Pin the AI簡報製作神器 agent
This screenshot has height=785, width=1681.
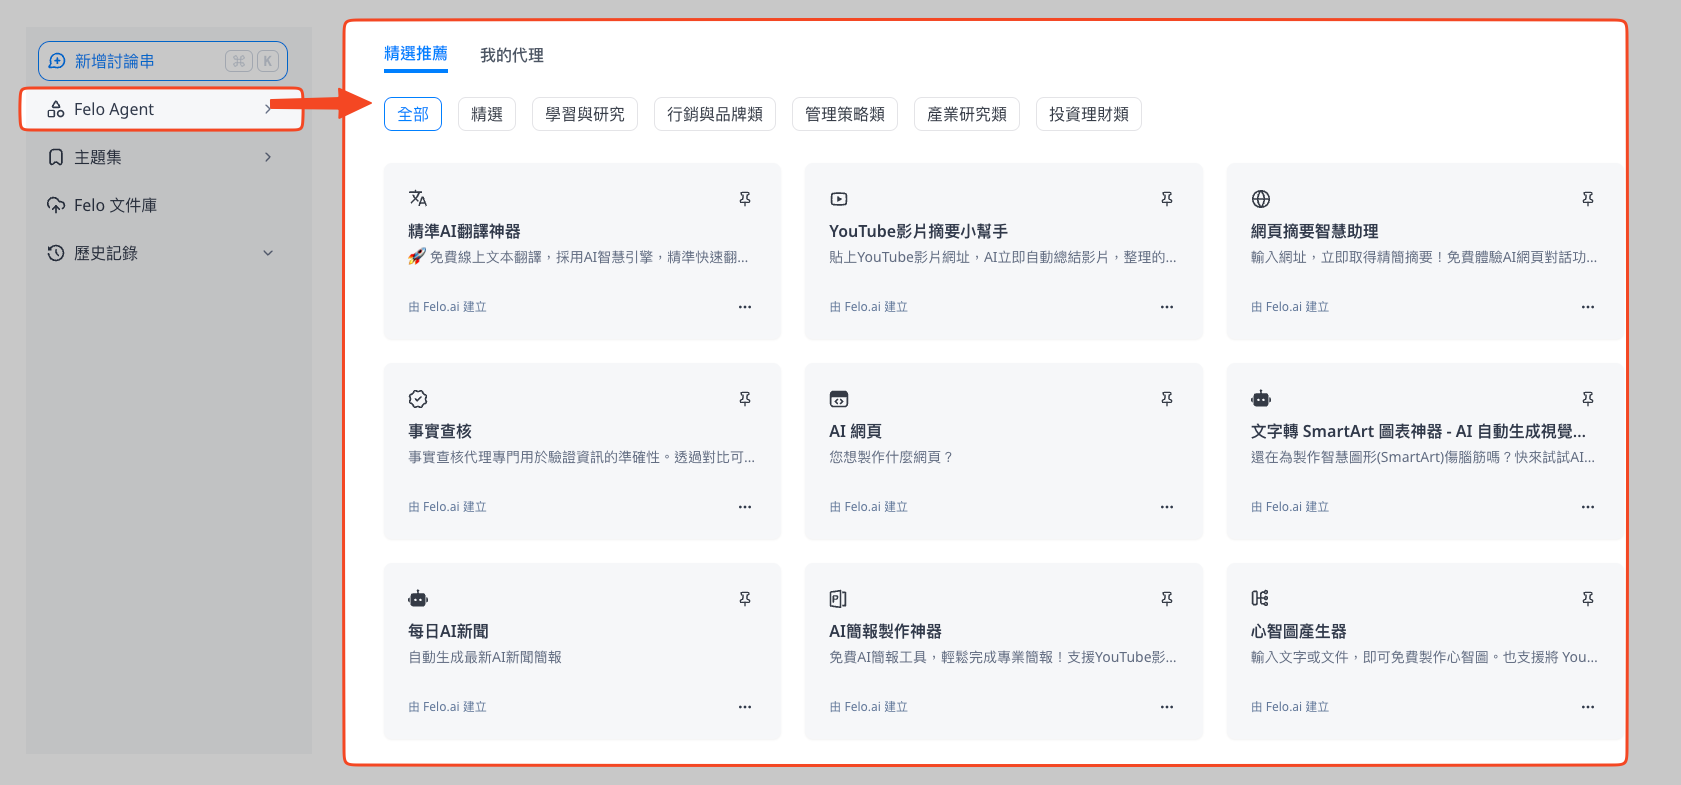[1167, 599]
